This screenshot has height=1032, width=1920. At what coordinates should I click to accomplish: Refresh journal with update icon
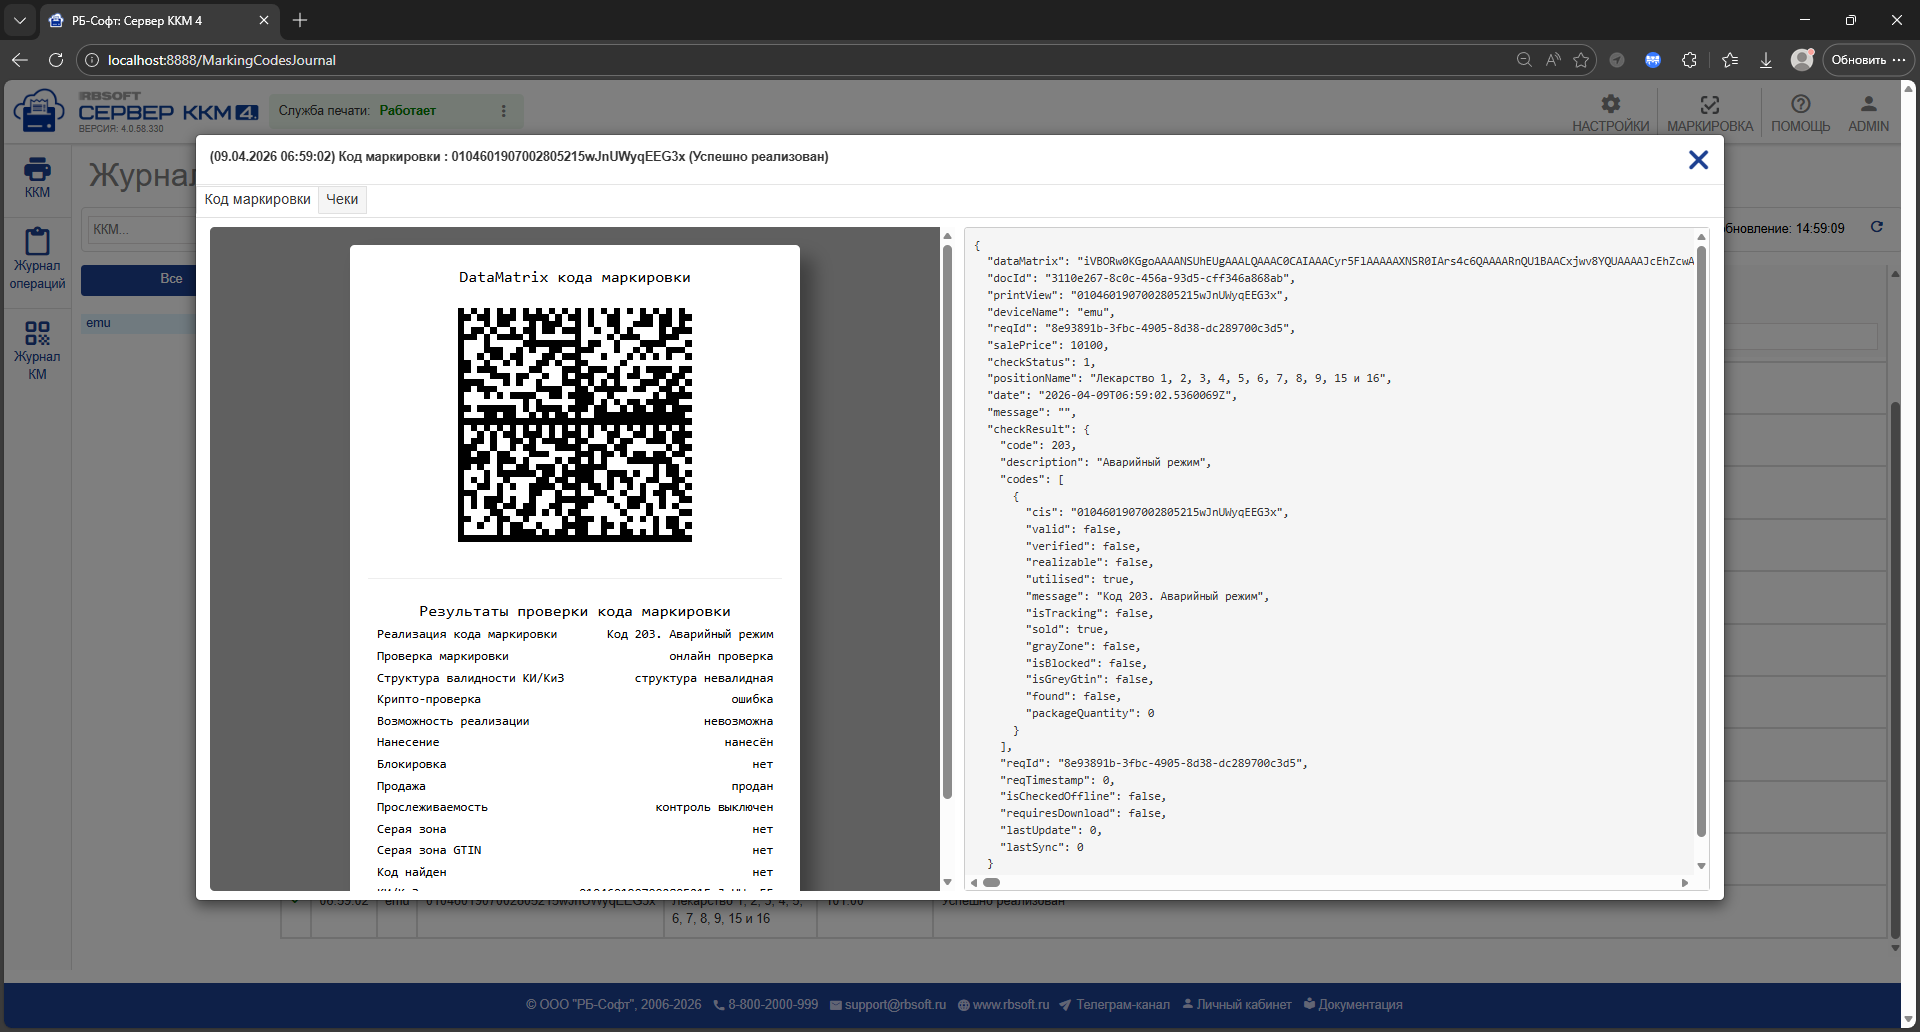coord(1877,227)
